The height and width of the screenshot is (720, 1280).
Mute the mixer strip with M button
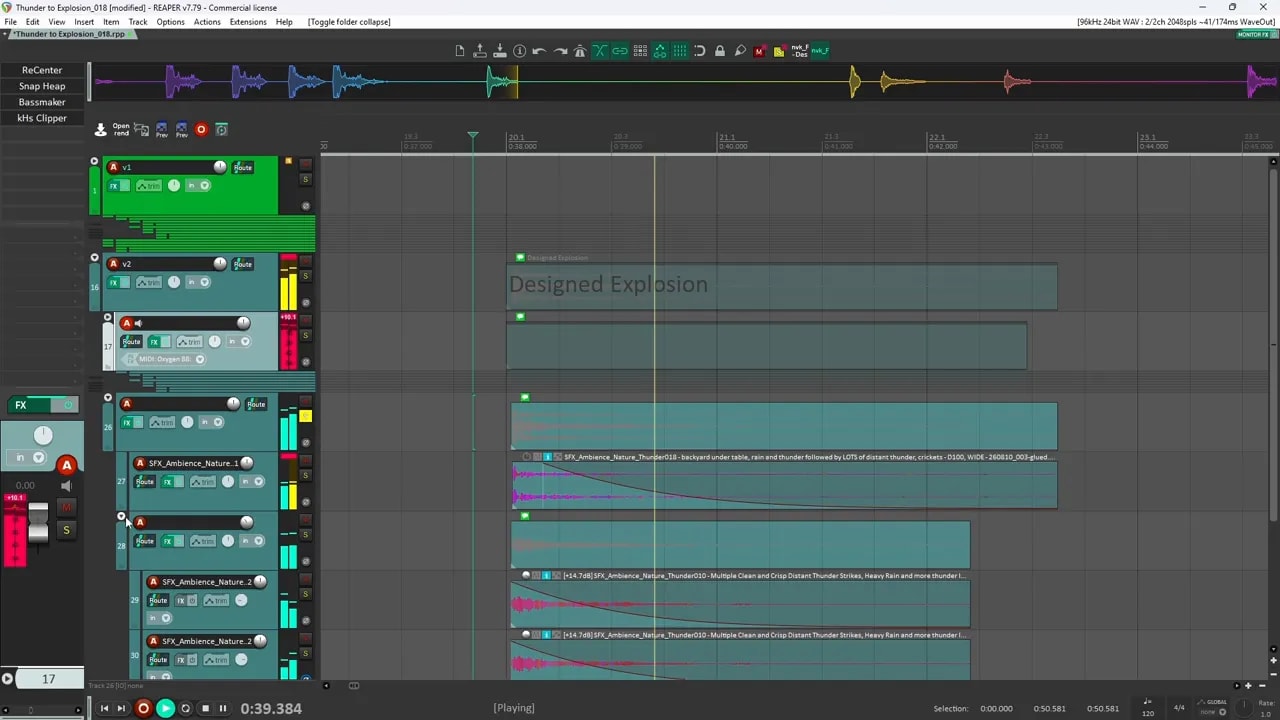pyautogui.click(x=66, y=508)
